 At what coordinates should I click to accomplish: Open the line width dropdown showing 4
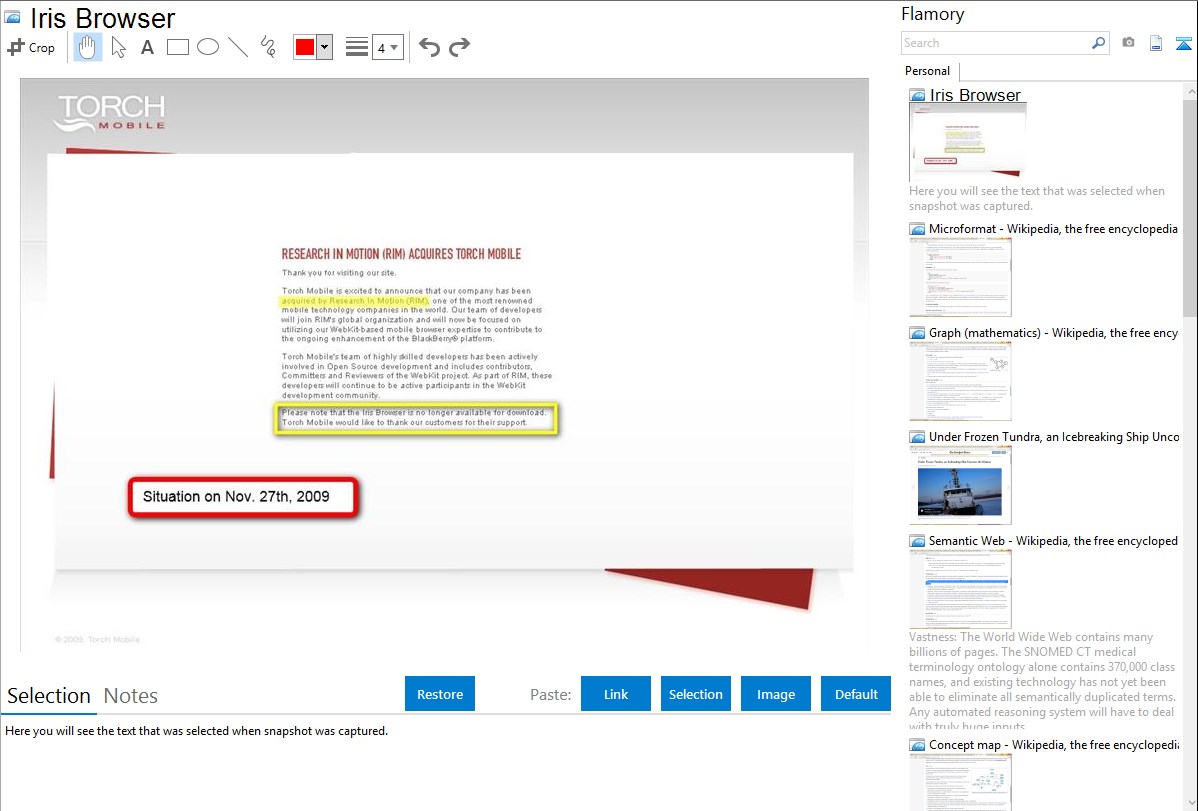pyautogui.click(x=388, y=47)
